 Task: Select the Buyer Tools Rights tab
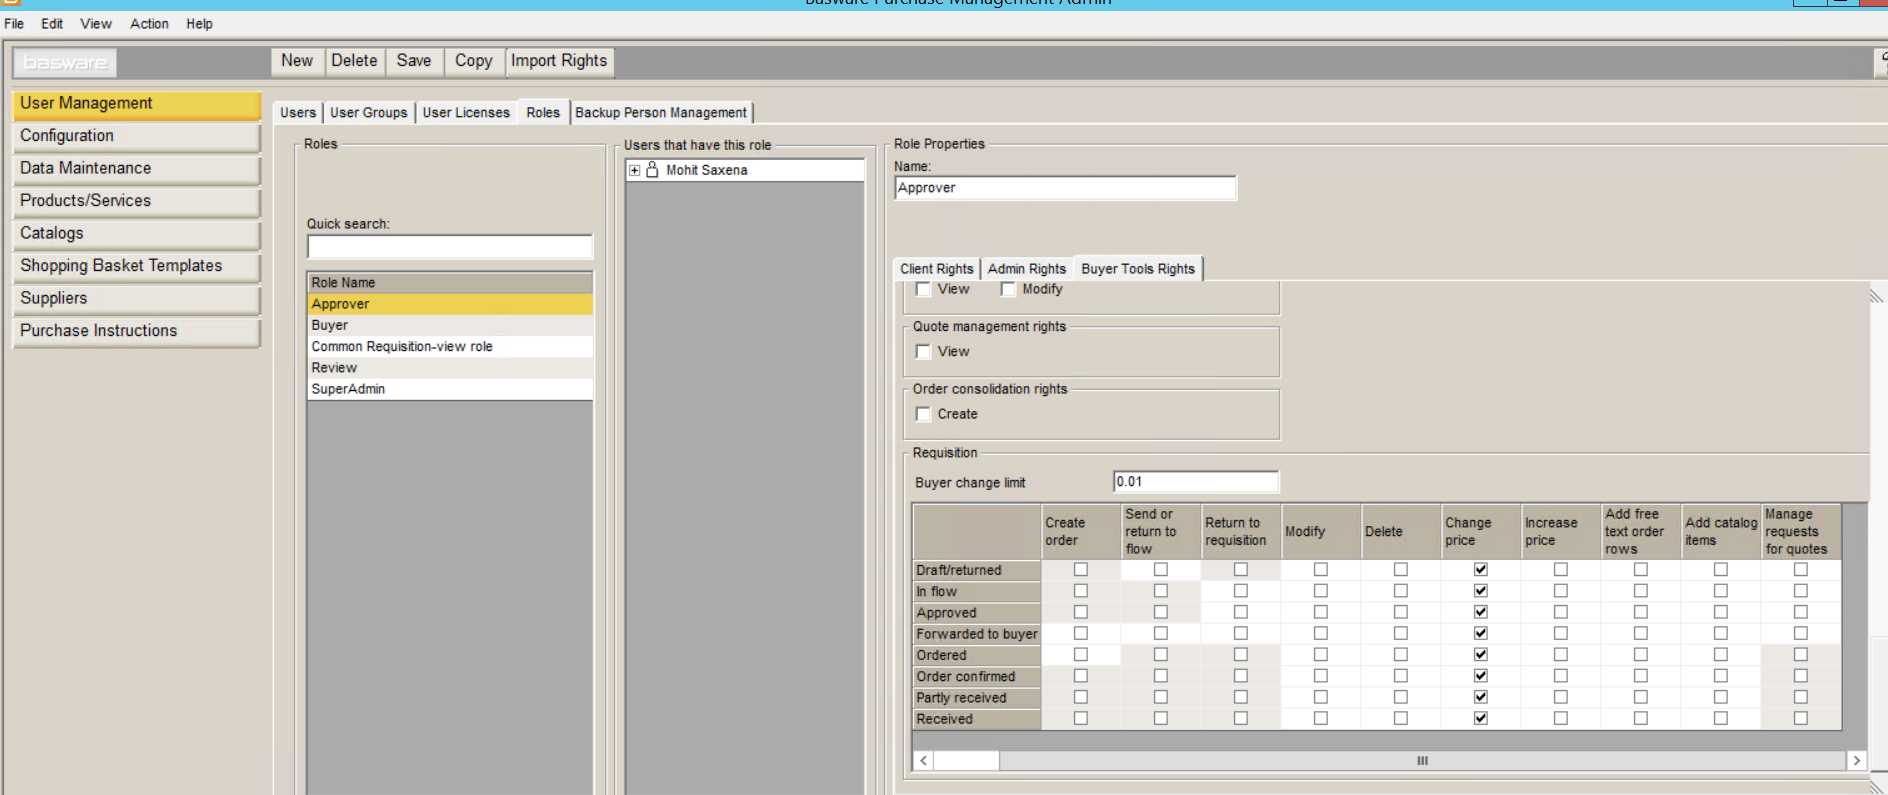1138,269
